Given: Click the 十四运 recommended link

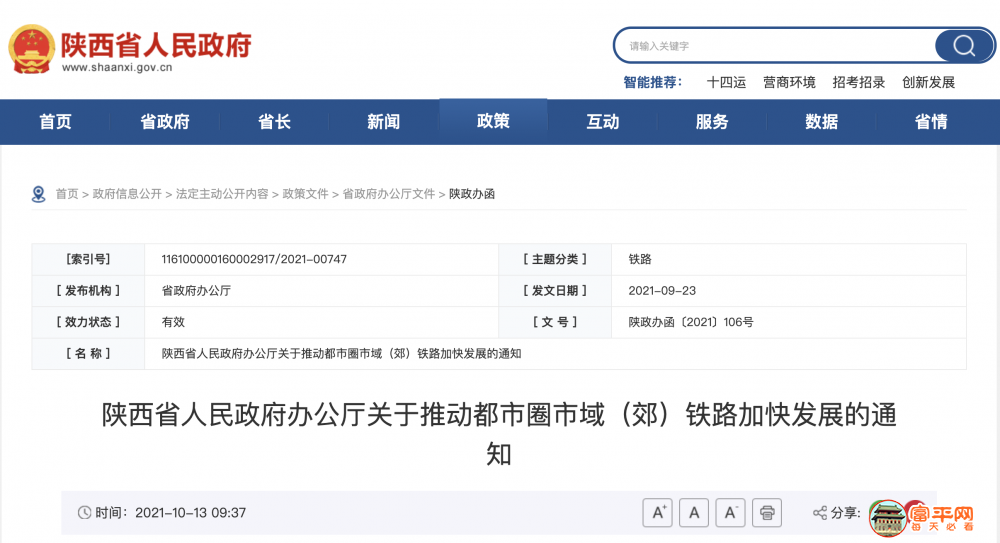Looking at the screenshot, I should 726,82.
